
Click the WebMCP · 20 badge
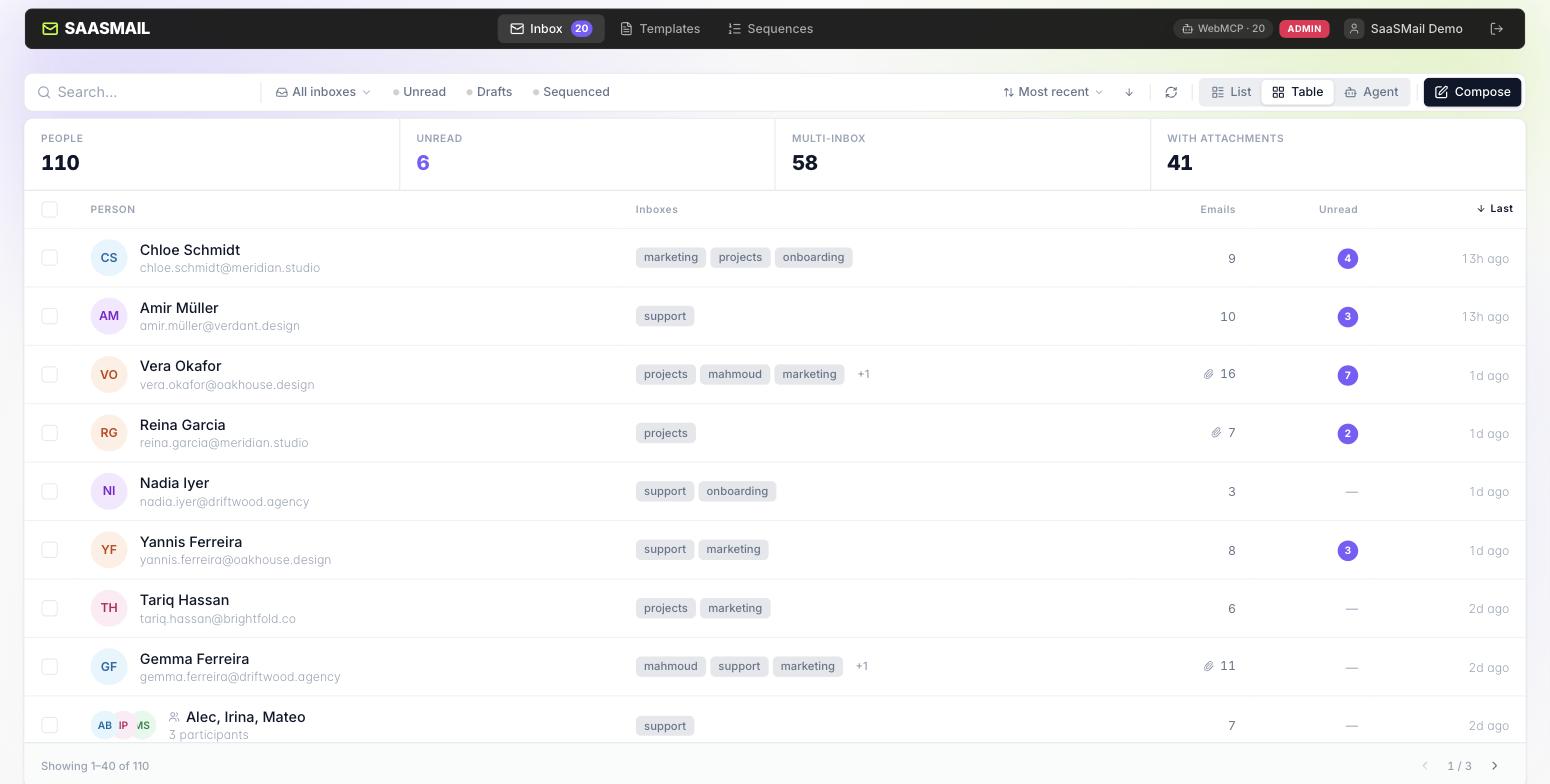coord(1222,29)
